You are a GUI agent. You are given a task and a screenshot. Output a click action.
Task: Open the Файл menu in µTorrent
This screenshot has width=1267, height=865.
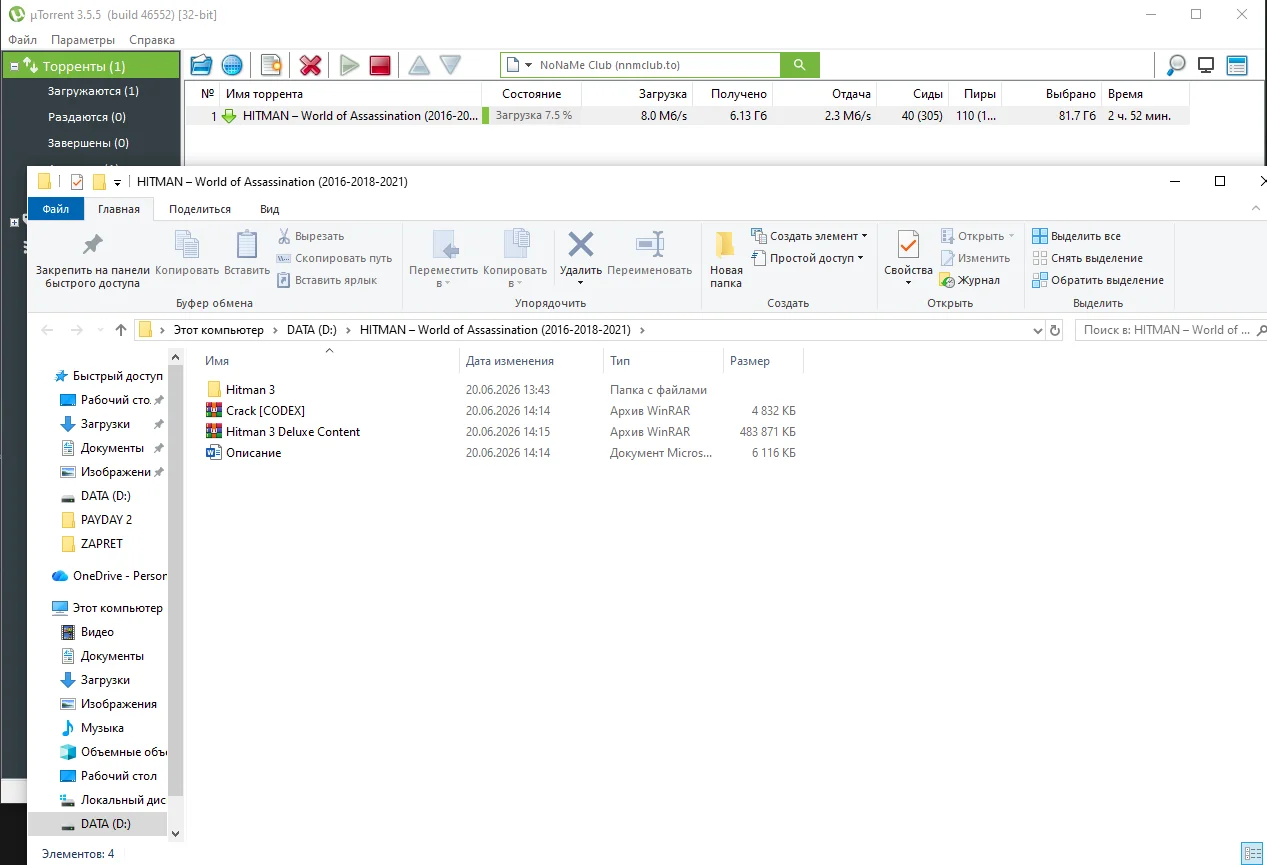pyautogui.click(x=23, y=40)
